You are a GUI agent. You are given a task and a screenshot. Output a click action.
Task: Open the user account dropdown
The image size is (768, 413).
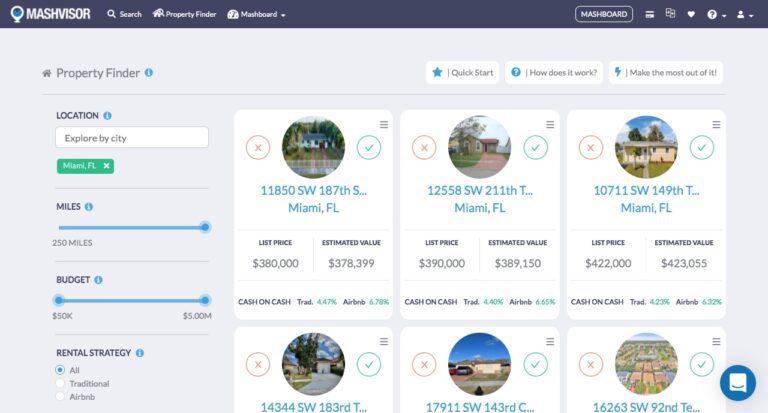pos(744,15)
